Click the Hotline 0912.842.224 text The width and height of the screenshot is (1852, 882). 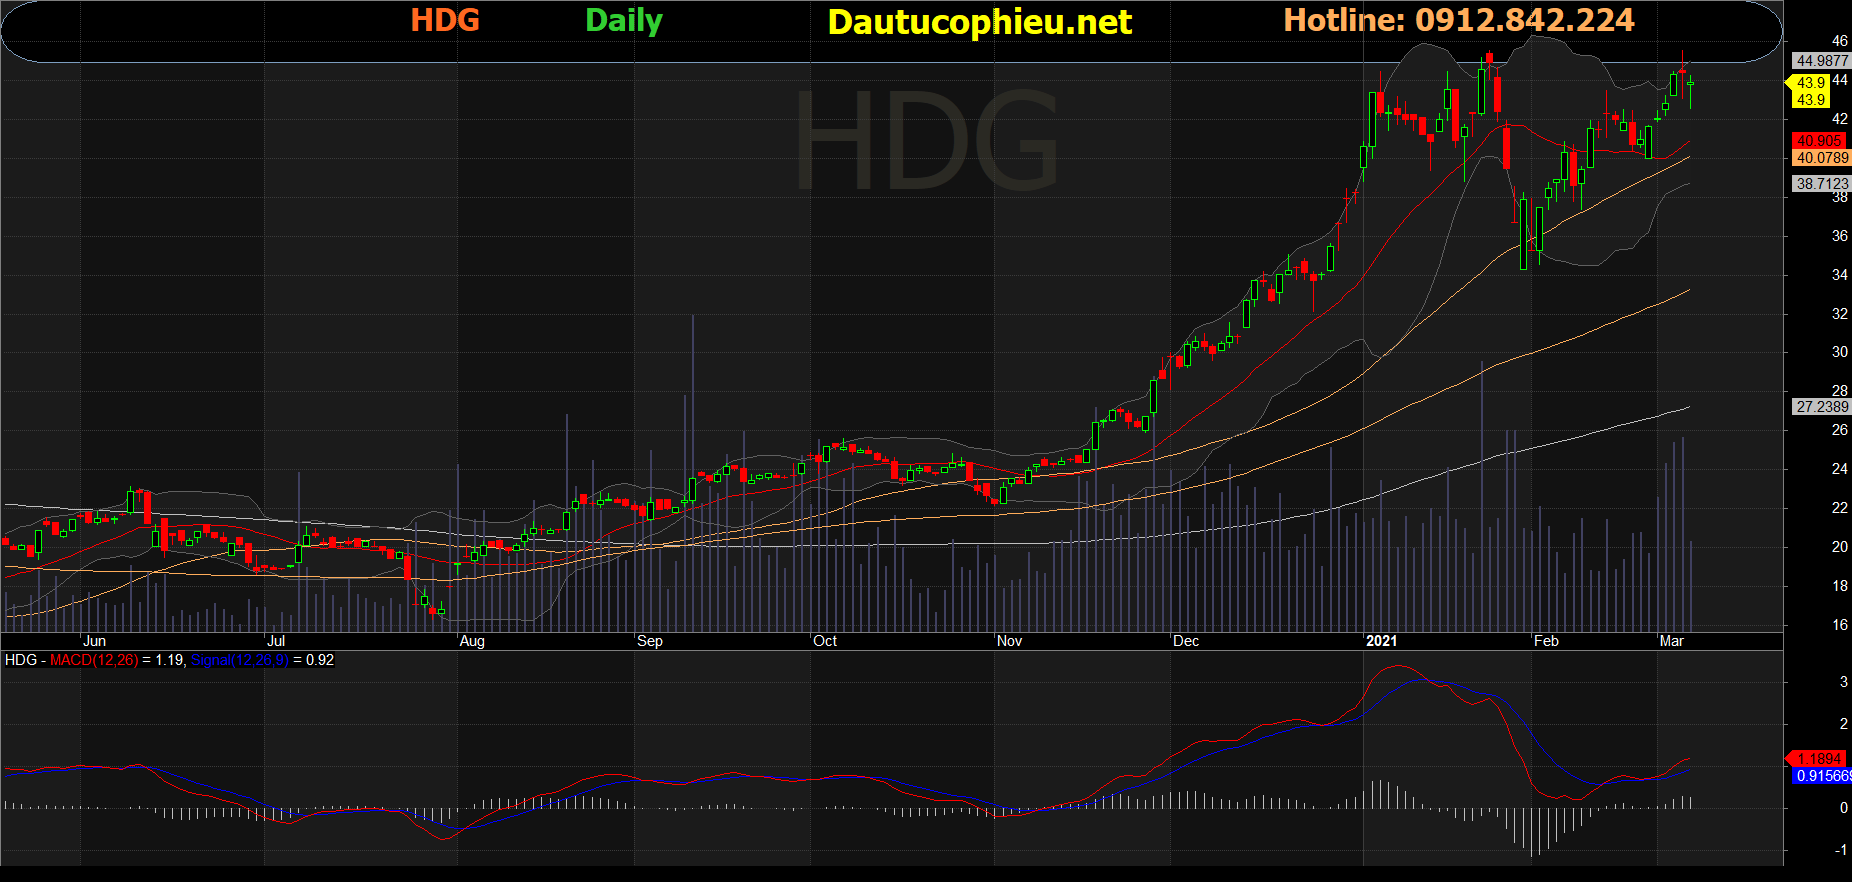1459,20
